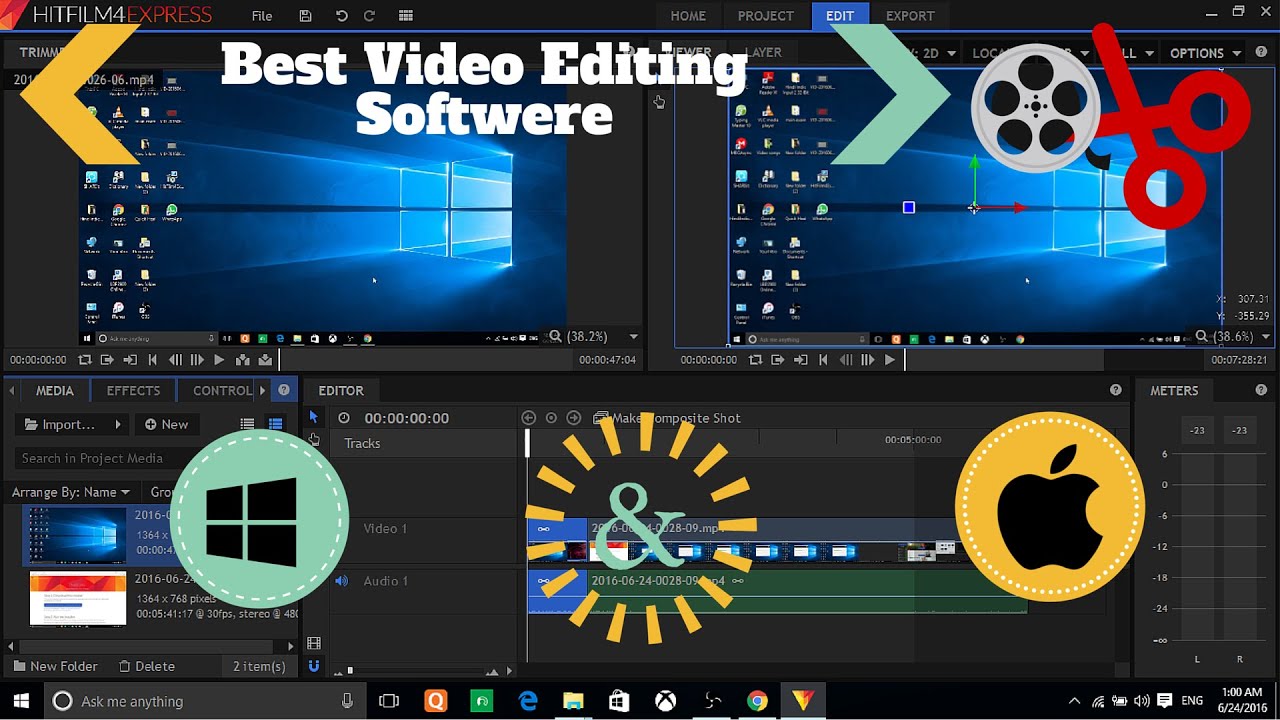Toggle timeline snapping magnet
Screen dimensions: 1280x720
314,666
